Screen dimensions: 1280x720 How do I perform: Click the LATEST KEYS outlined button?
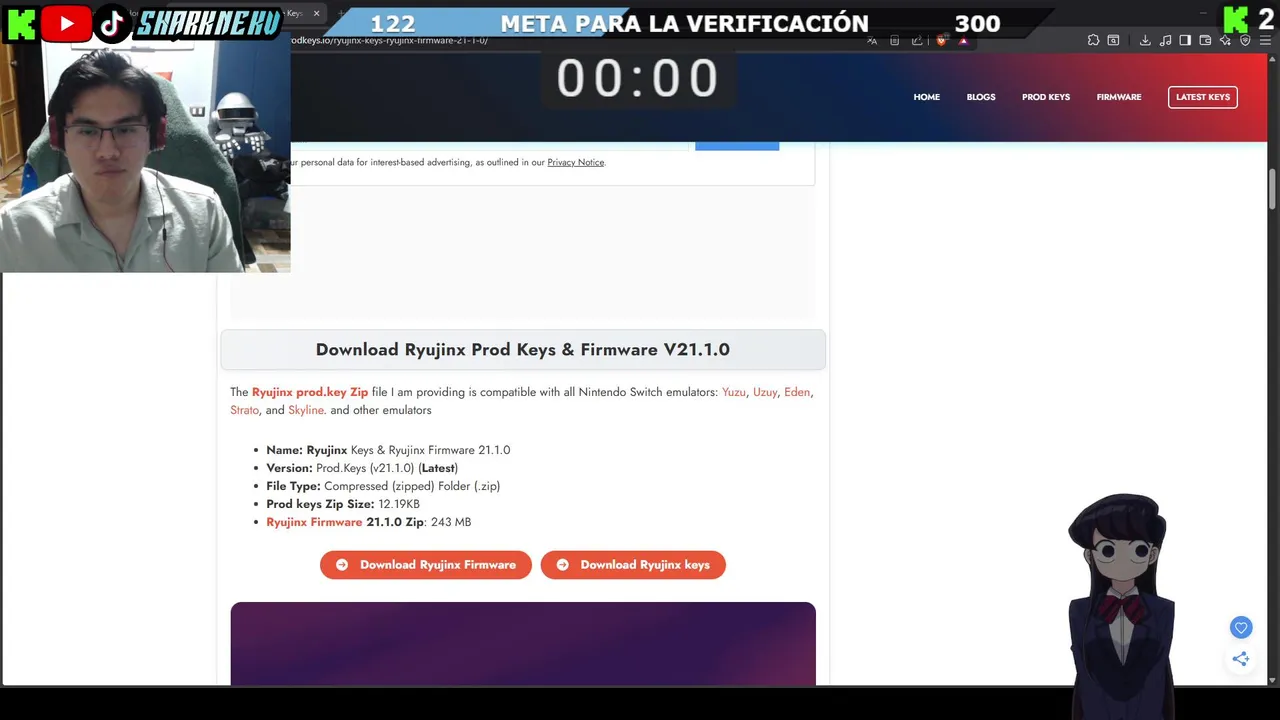pyautogui.click(x=1203, y=97)
